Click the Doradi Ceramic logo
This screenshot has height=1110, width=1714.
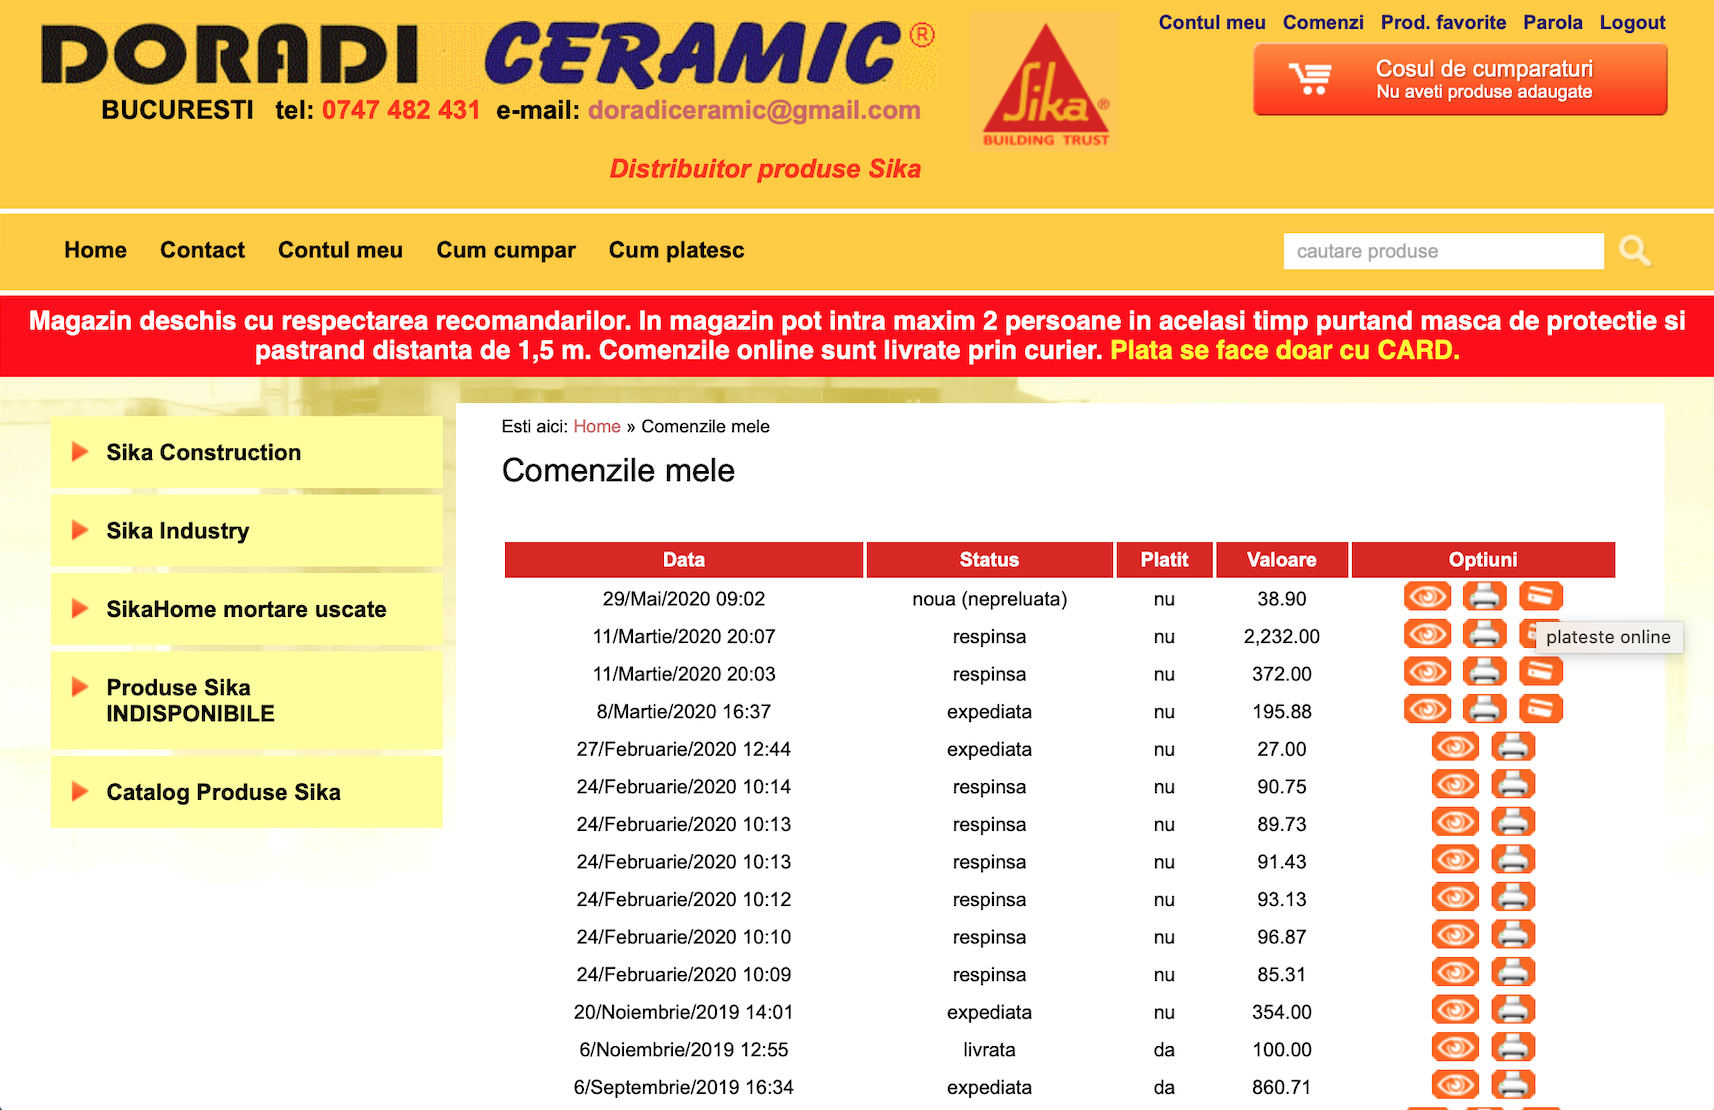[x=488, y=53]
